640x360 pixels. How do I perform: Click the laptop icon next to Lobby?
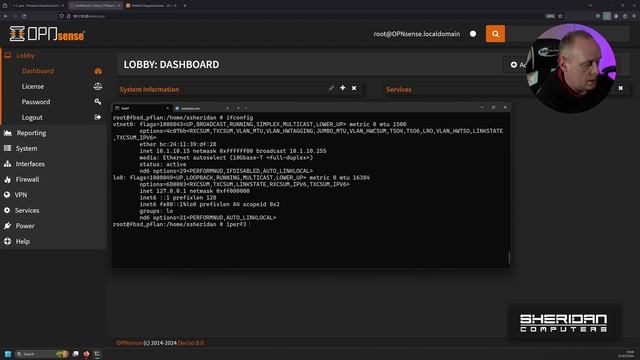(8, 55)
